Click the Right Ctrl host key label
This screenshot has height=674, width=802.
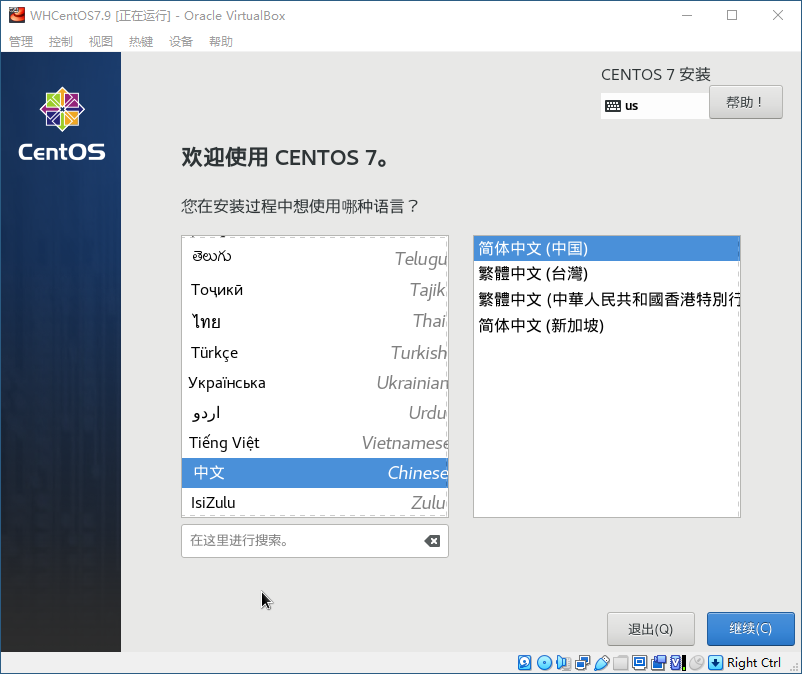[x=753, y=663]
